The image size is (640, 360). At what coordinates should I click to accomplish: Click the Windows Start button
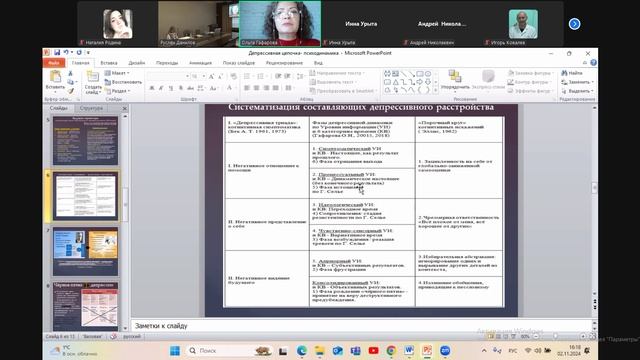pyautogui.click(x=175, y=351)
